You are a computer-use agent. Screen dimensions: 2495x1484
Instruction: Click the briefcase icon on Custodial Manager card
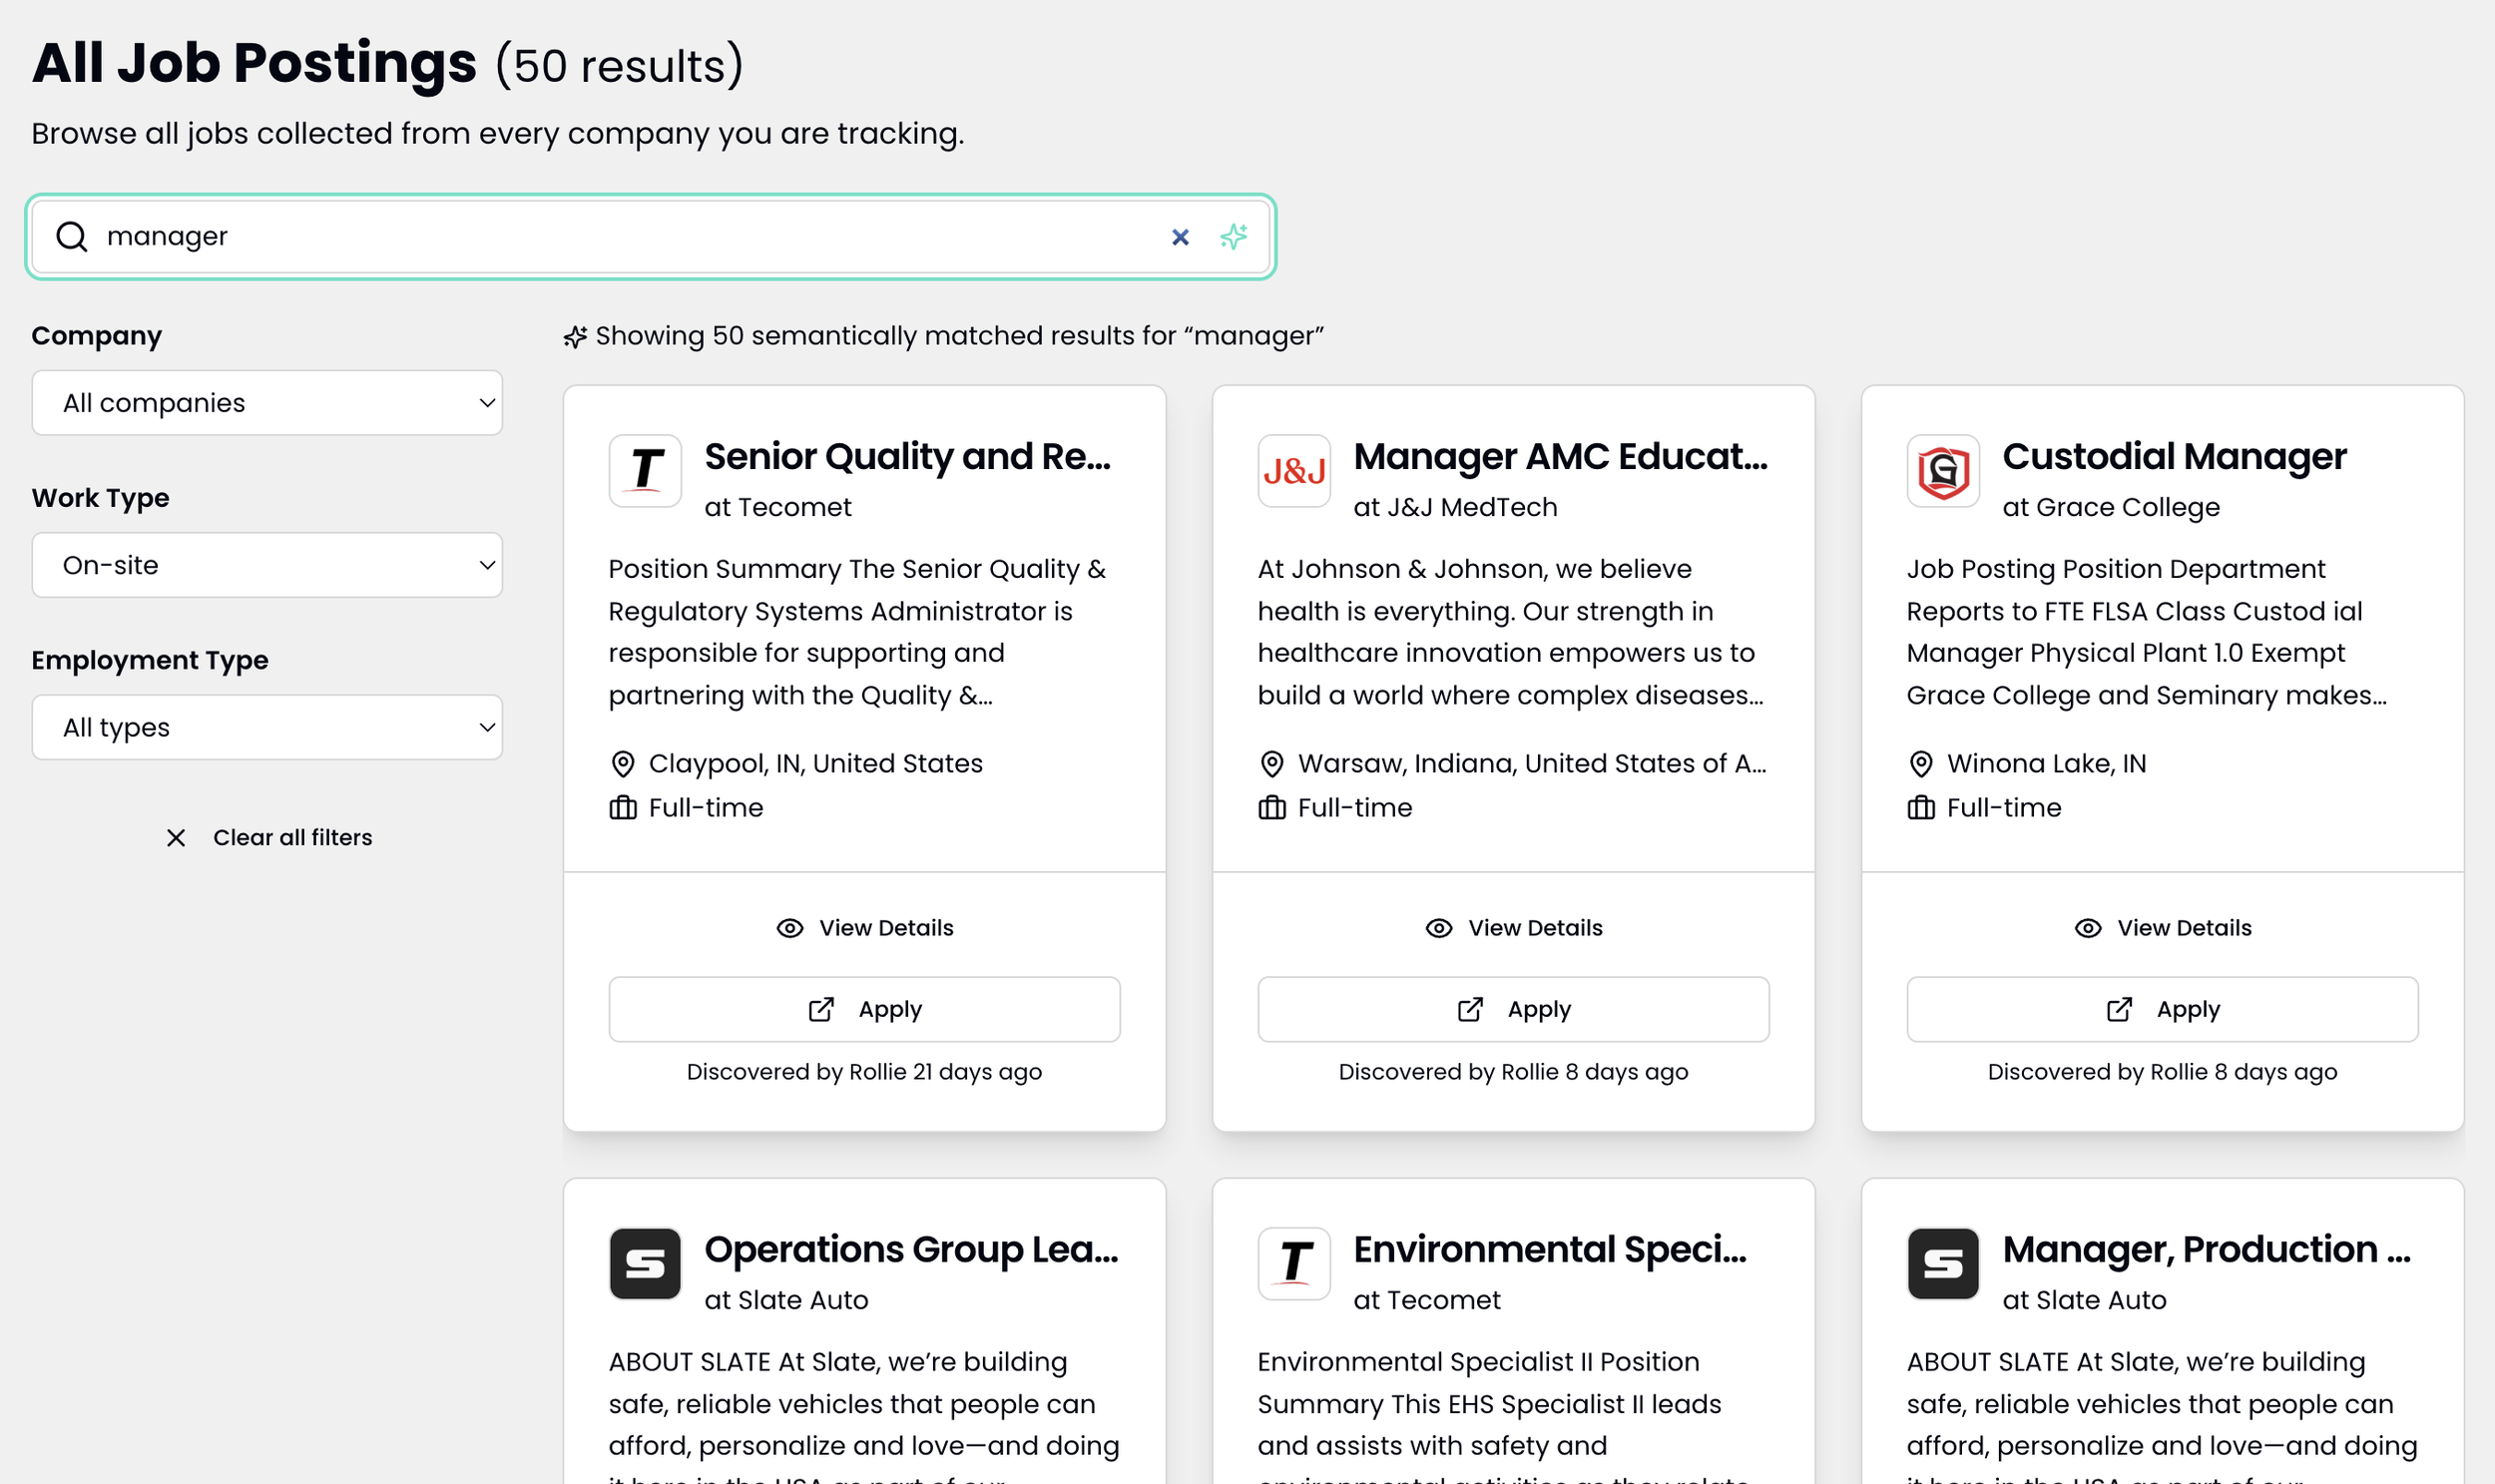pyautogui.click(x=1921, y=808)
